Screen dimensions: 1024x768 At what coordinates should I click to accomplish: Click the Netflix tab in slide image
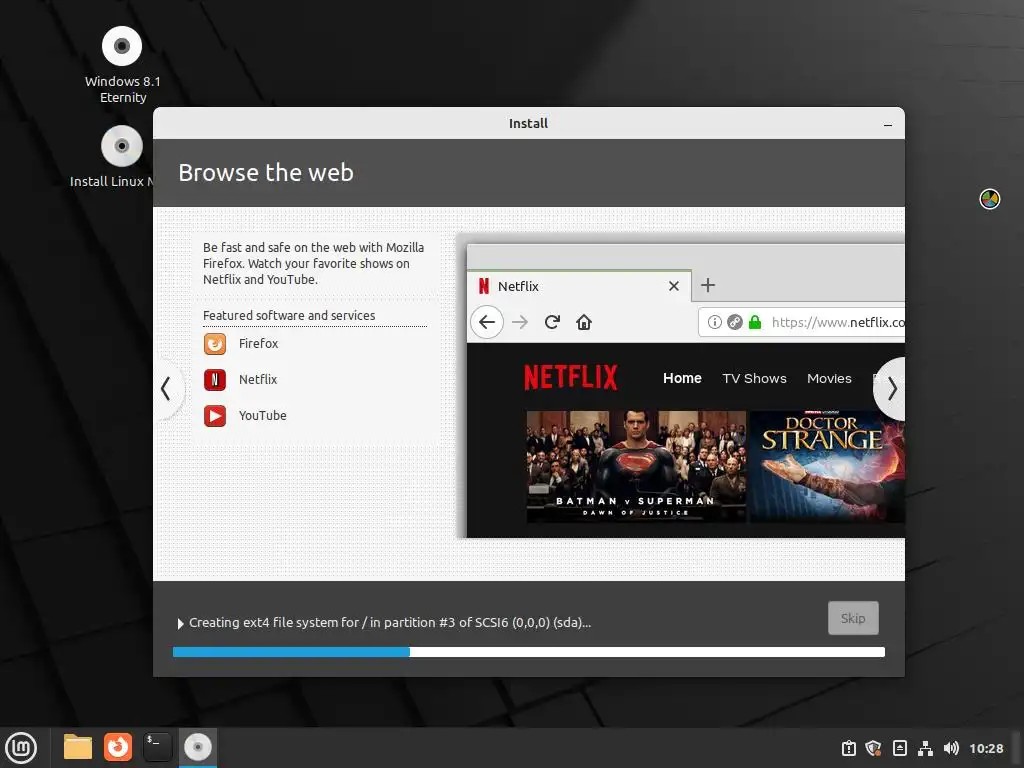579,286
